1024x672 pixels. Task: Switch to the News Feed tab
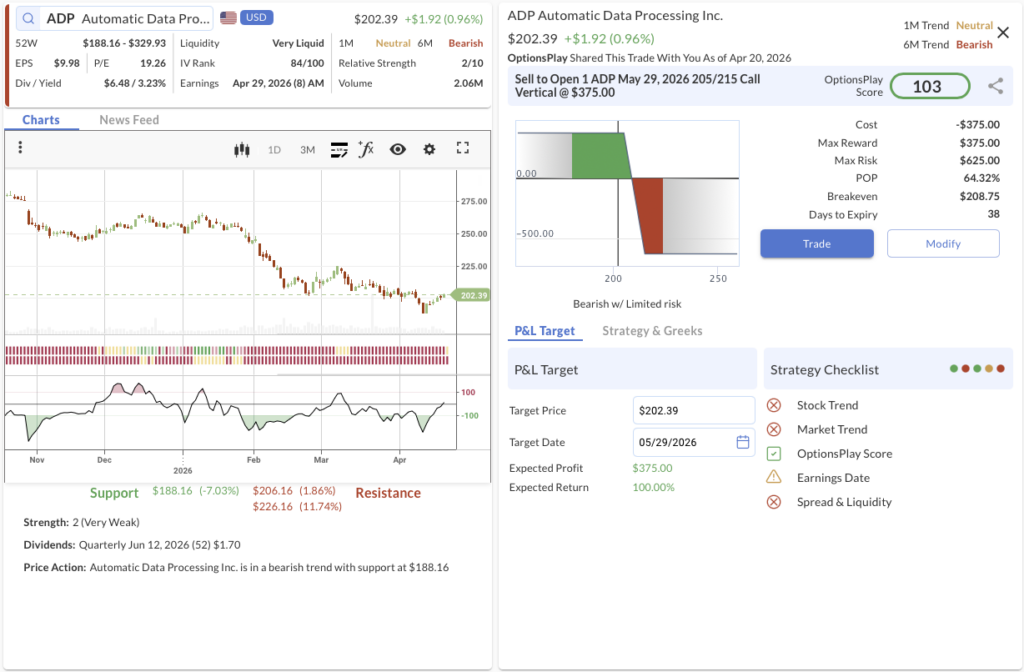(x=129, y=120)
